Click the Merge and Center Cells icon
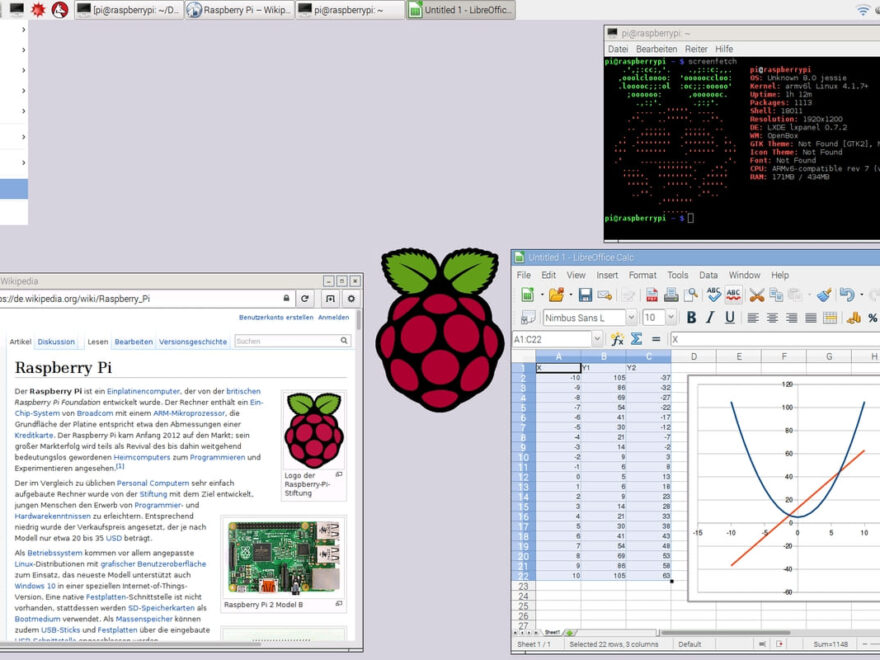This screenshot has width=880, height=660. pos(830,318)
